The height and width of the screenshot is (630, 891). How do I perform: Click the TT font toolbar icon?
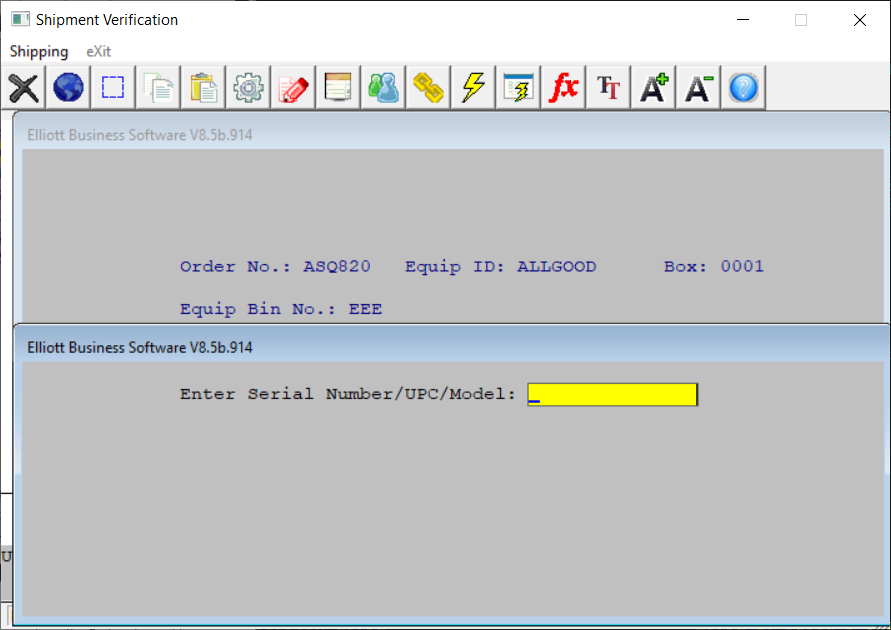tap(609, 87)
